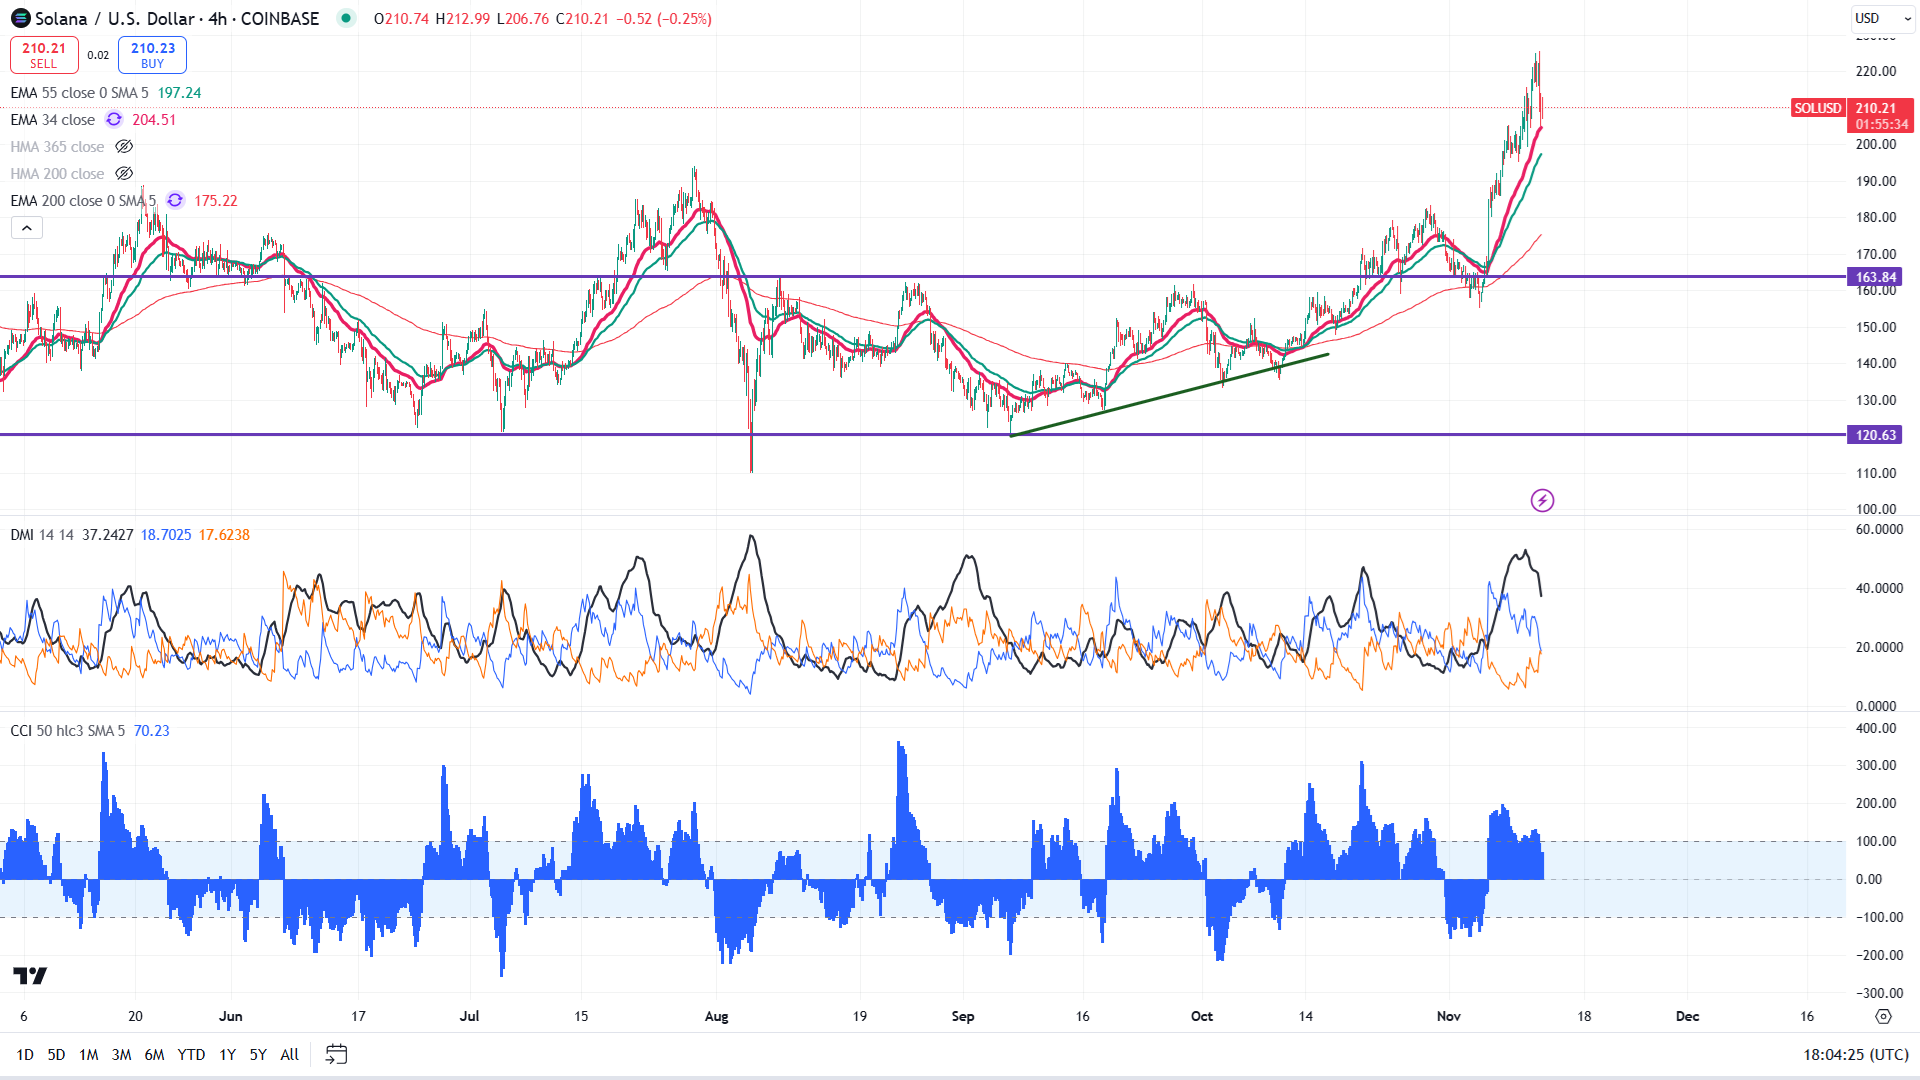
Task: Show the hidden HMA 365 indicator
Action: (x=124, y=147)
